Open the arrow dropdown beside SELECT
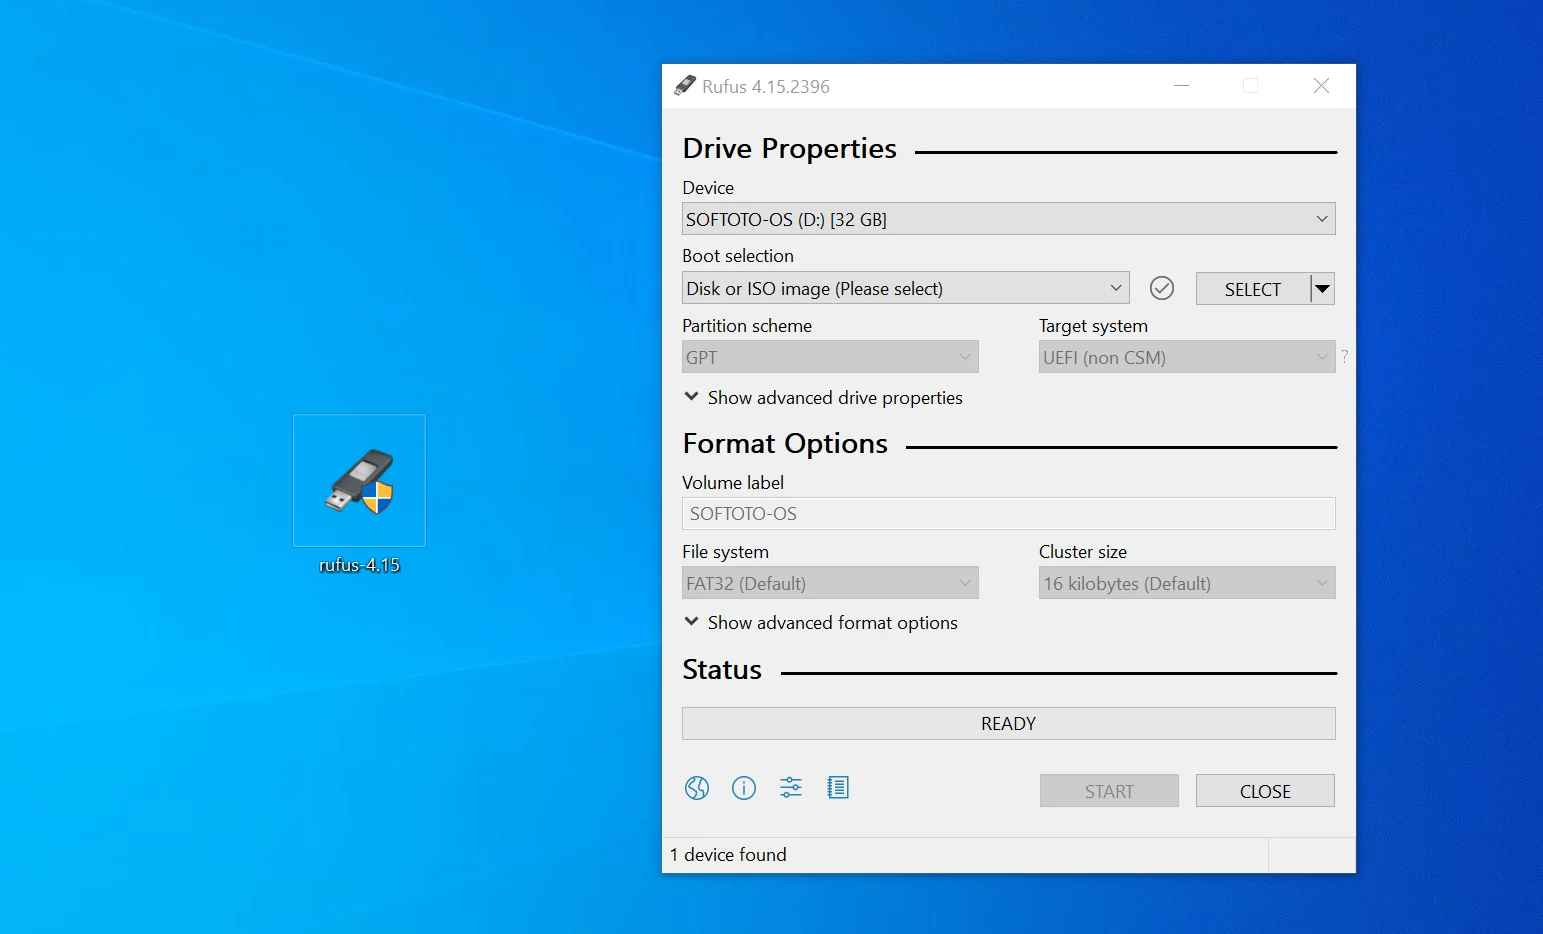 [1323, 289]
